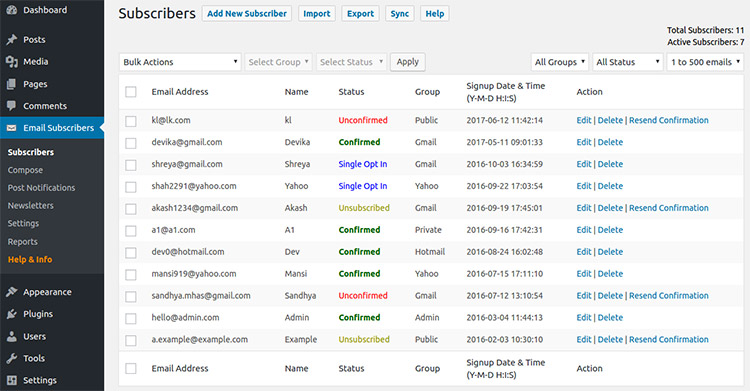Image resolution: width=750 pixels, height=391 pixels.
Task: Click the Email Address column header
Action: [180, 92]
